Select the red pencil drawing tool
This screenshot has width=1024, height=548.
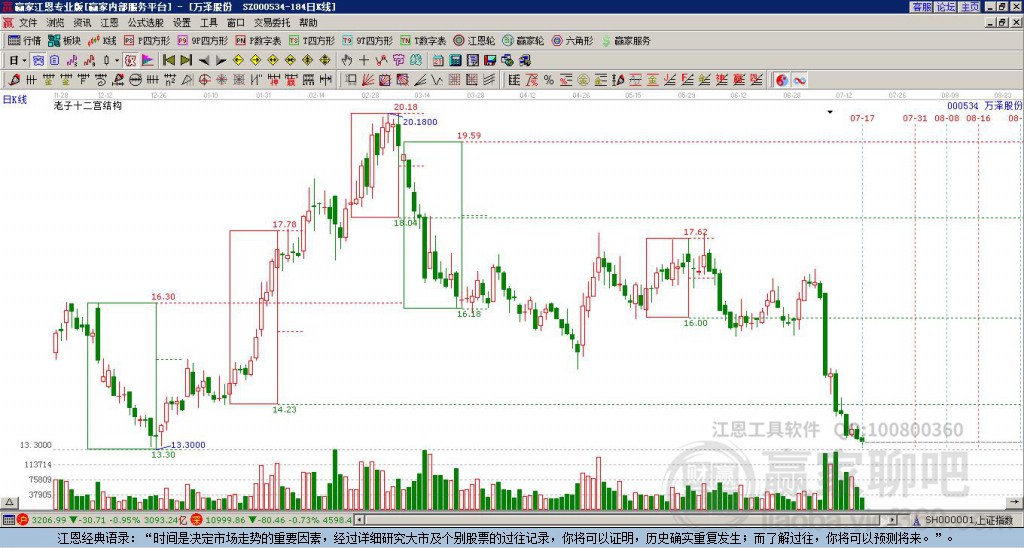14,80
